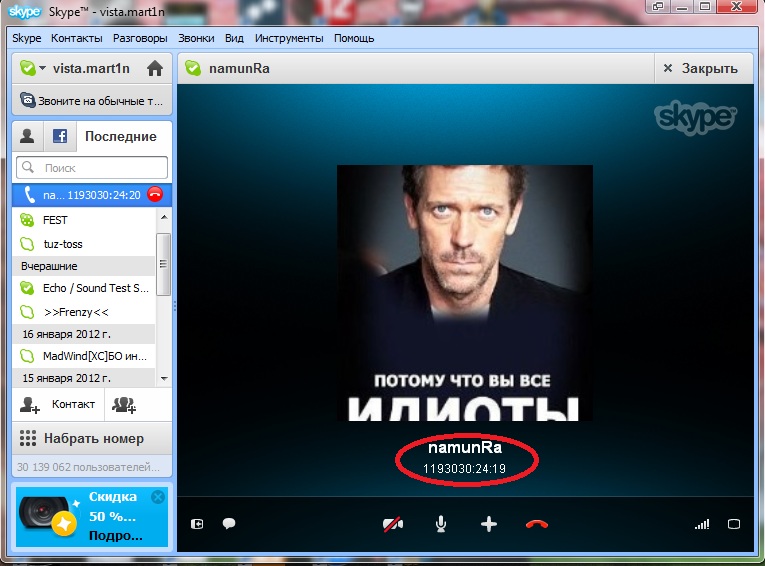Open MadWind[XC] conversation
This screenshot has height=566, width=765.
tap(84, 356)
